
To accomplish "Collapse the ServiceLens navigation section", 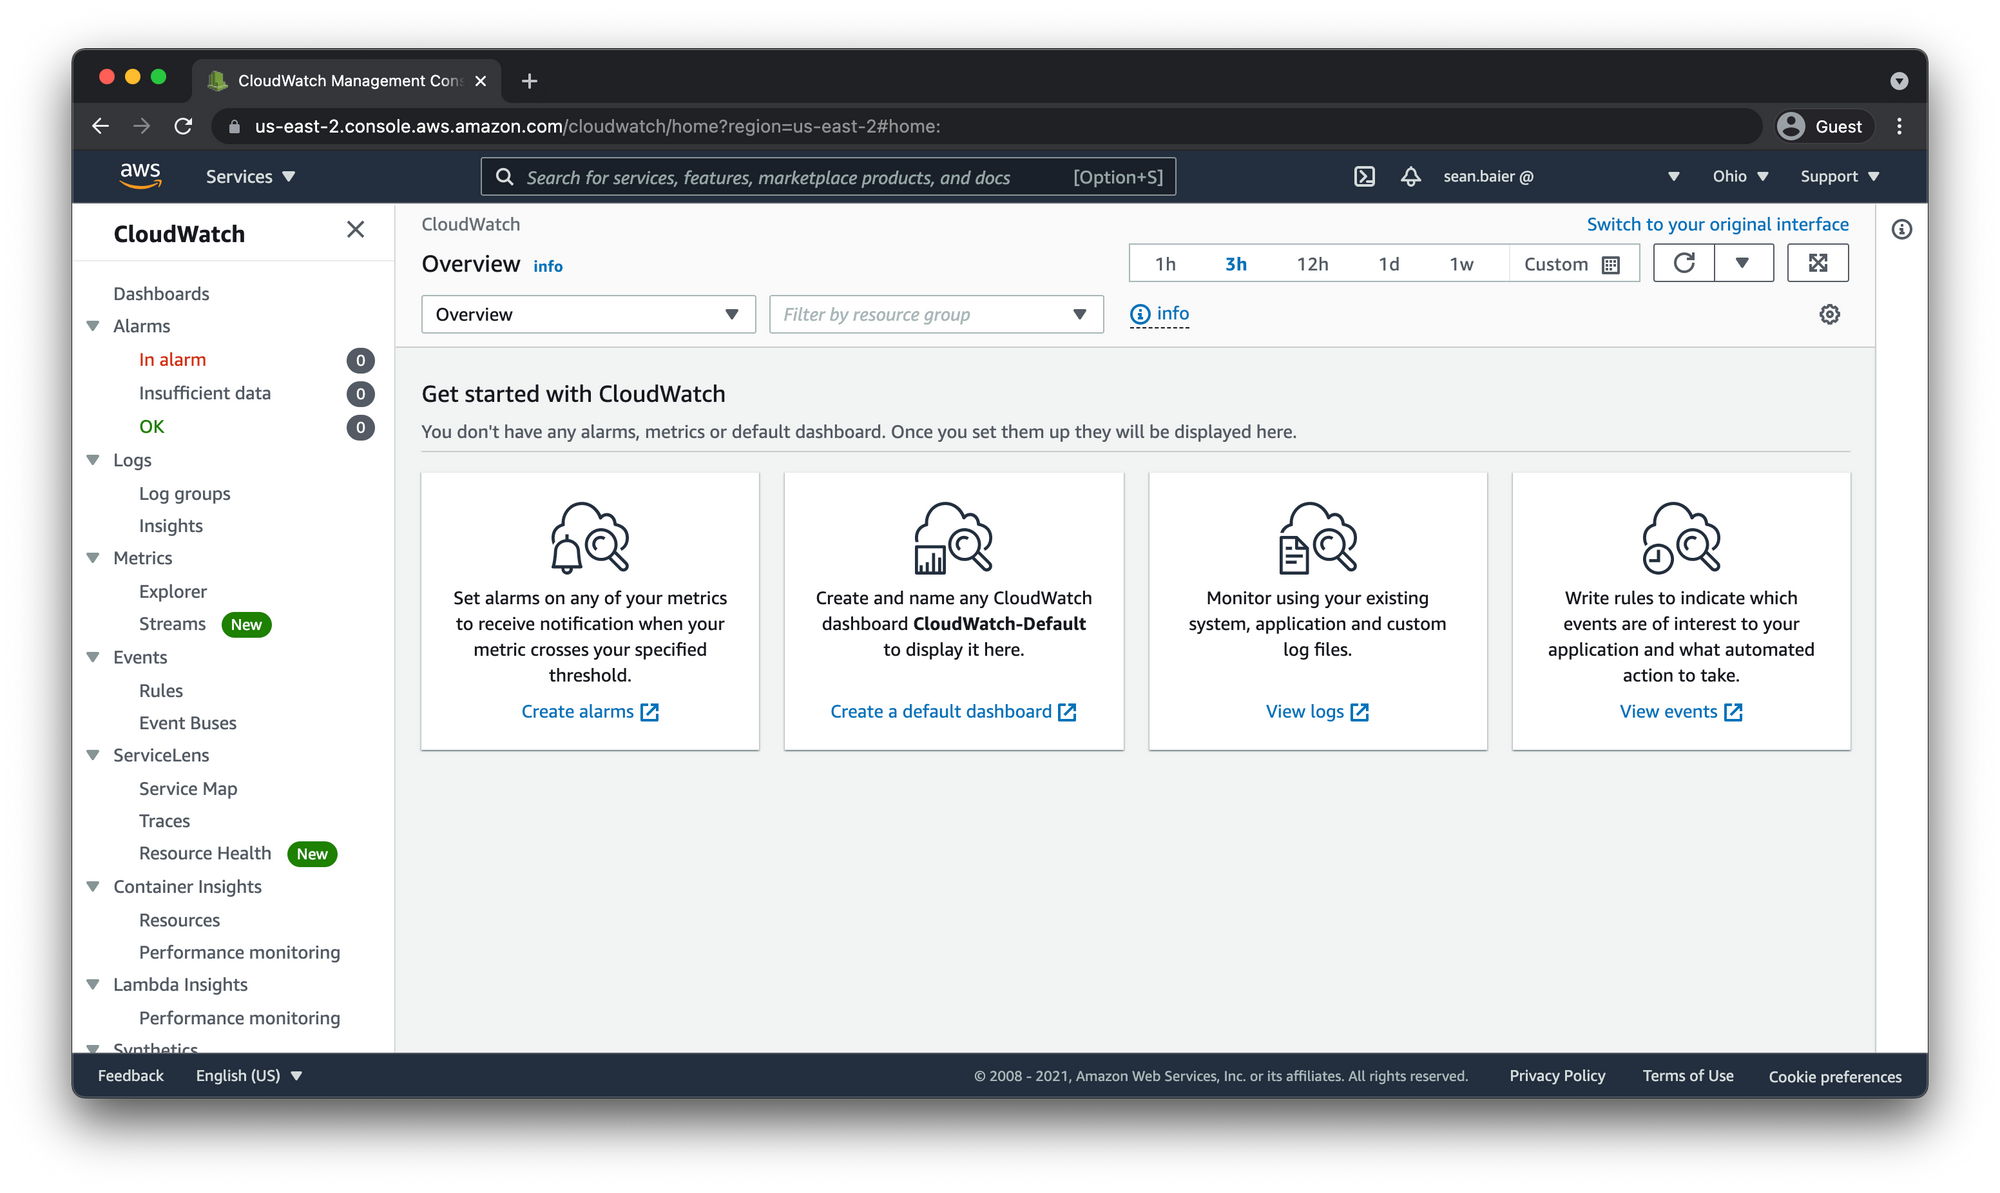I will [93, 755].
